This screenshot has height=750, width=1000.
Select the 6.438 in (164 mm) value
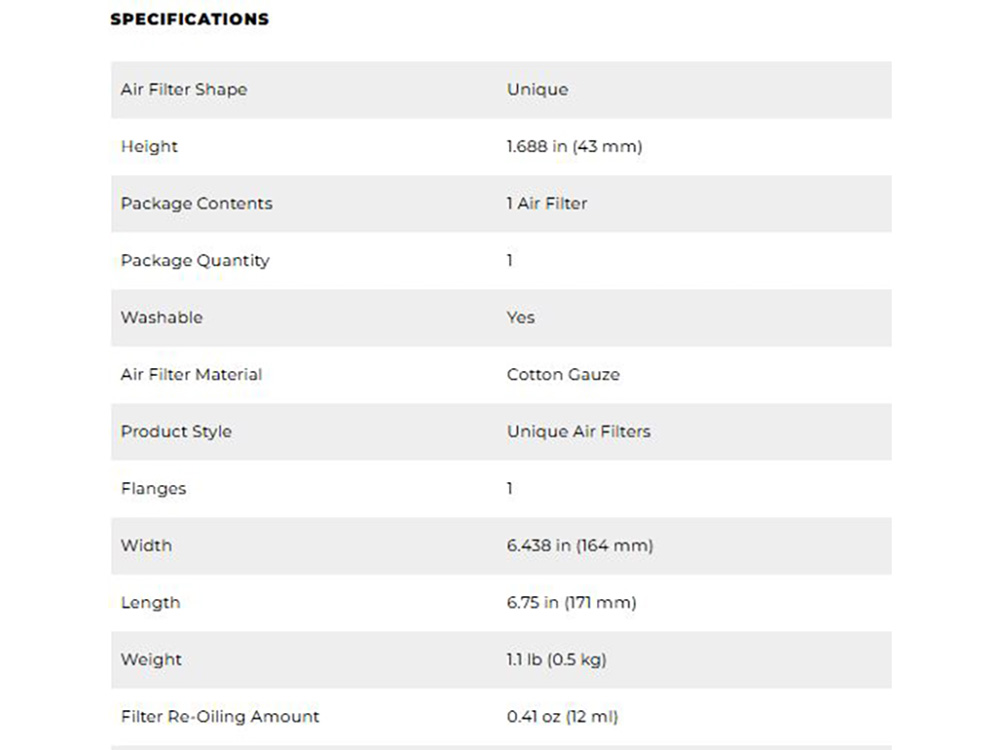pyautogui.click(x=580, y=545)
